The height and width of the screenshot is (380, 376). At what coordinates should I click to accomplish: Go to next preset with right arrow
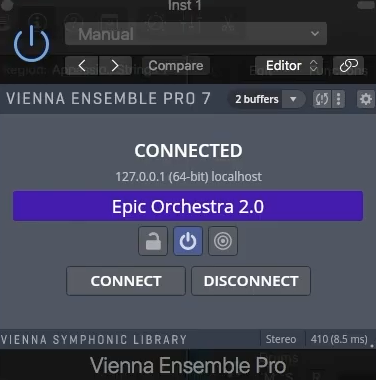coord(115,65)
